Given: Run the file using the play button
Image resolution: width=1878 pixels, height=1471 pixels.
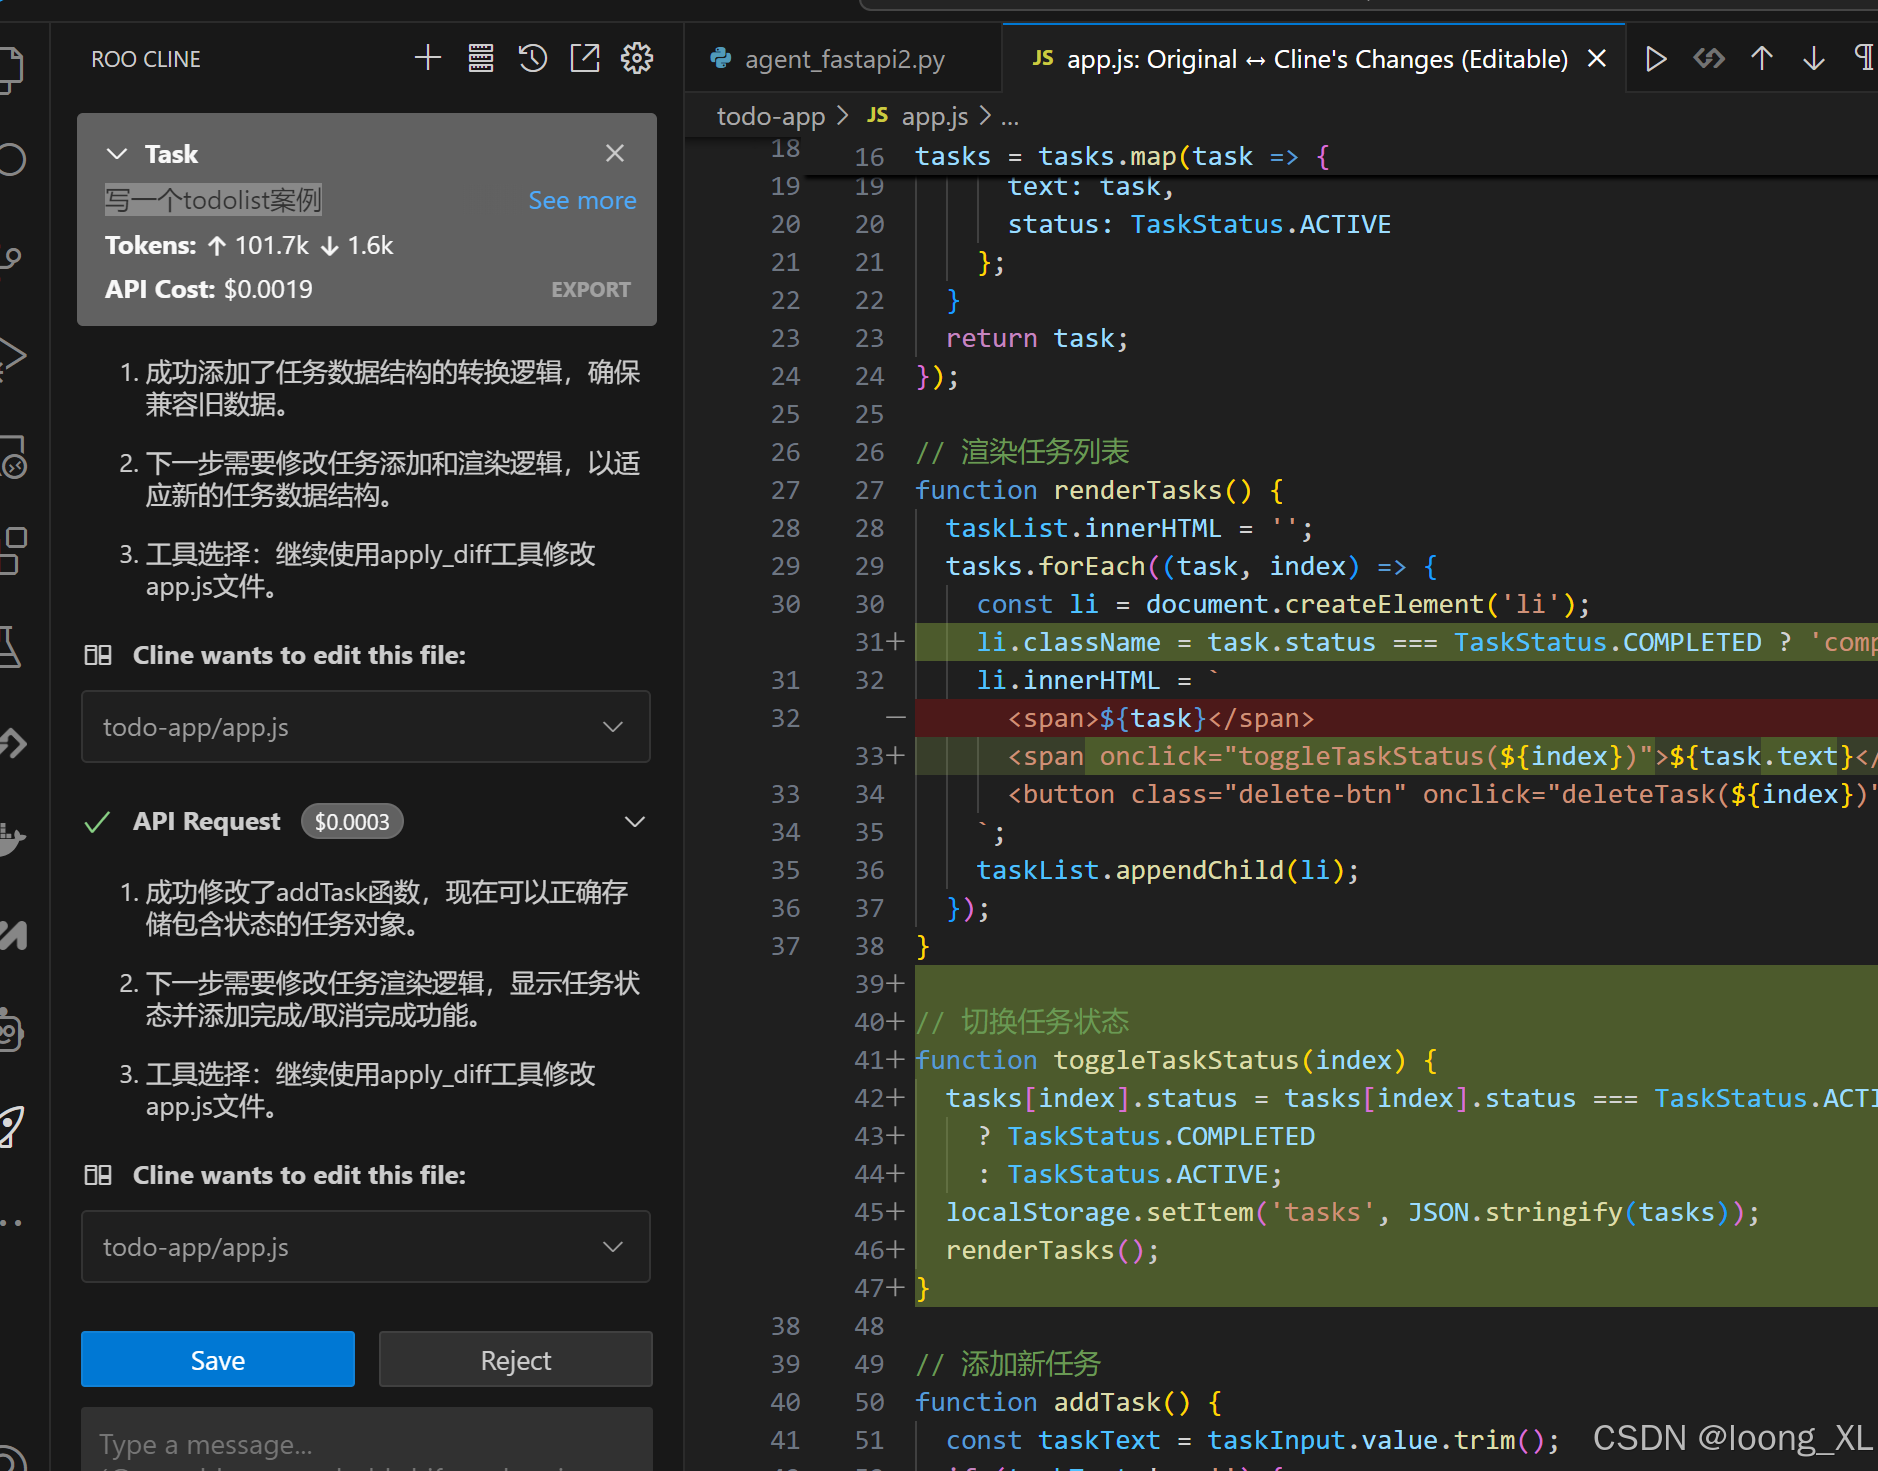Looking at the screenshot, I should pos(1655,57).
